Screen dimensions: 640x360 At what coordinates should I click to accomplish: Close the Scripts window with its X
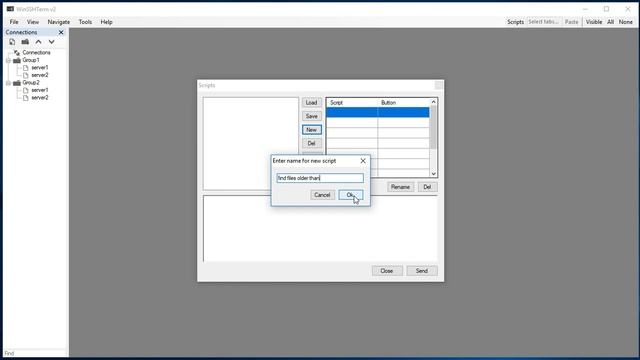439,85
